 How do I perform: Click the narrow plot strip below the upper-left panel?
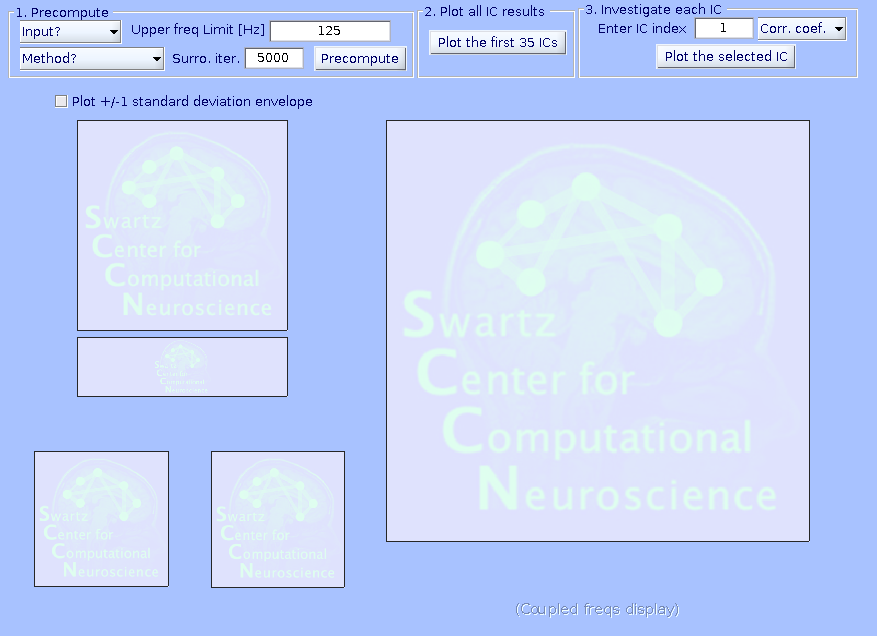(x=182, y=367)
